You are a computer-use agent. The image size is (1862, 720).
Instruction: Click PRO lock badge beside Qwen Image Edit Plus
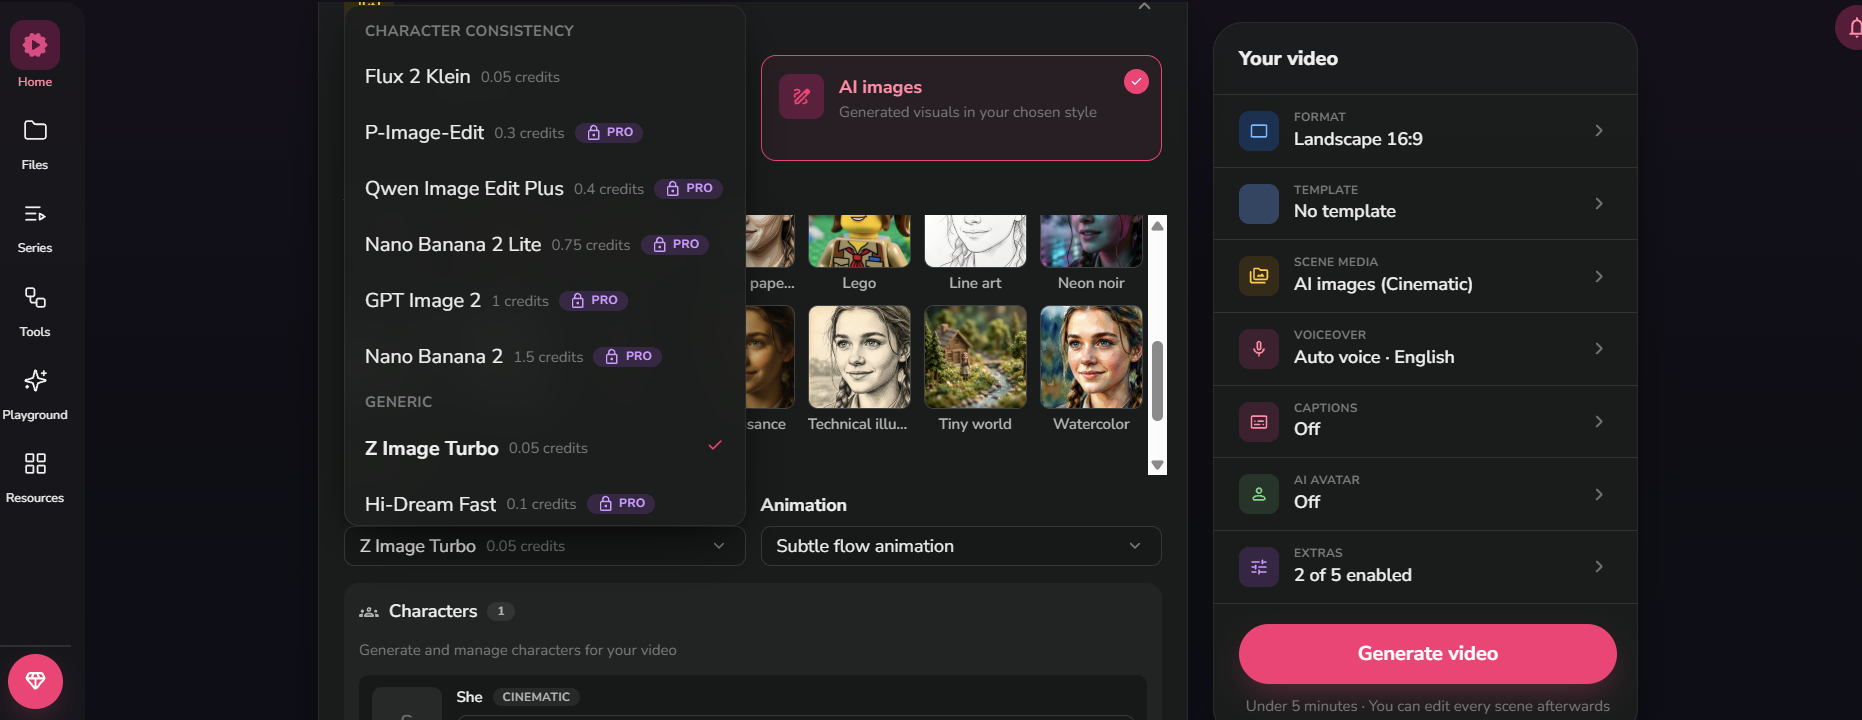pyautogui.click(x=689, y=188)
